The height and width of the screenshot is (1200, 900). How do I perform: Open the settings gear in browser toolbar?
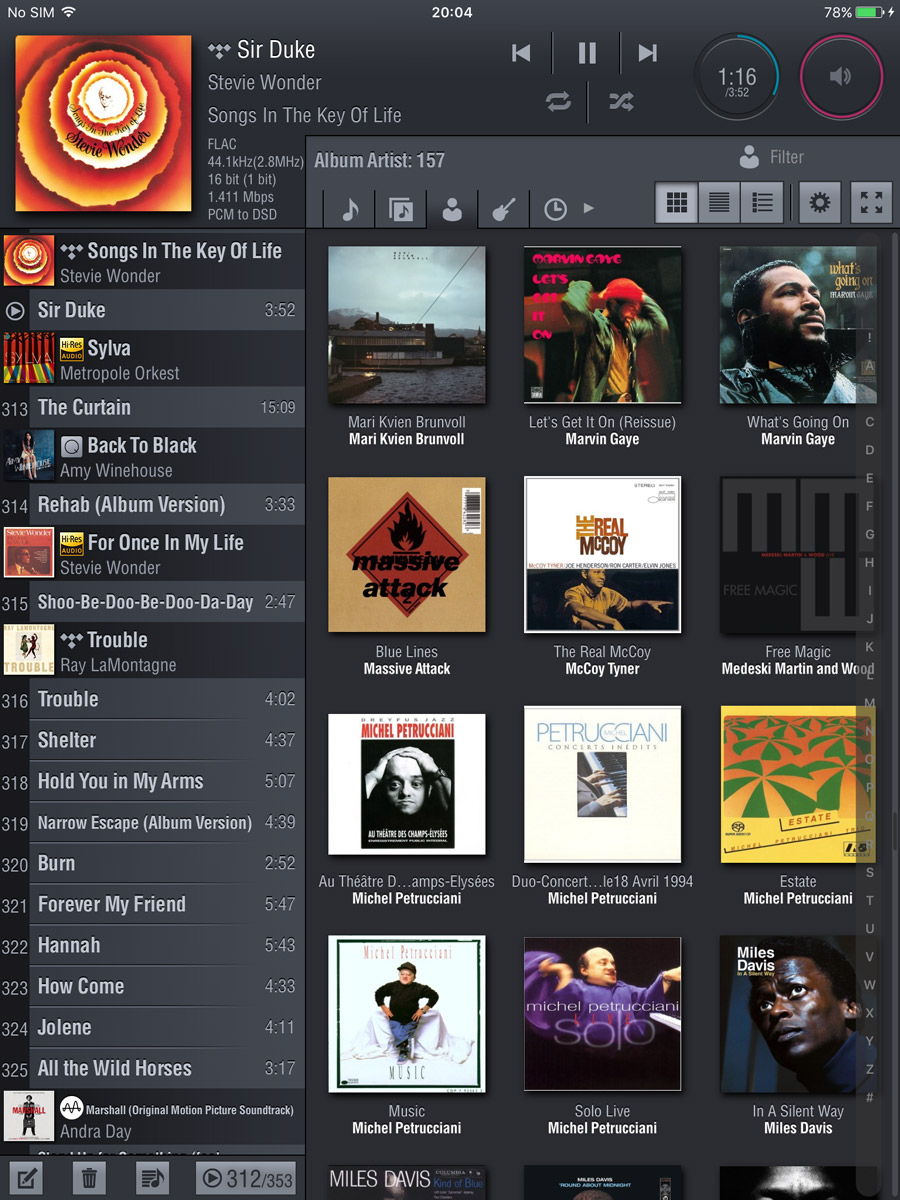(x=820, y=204)
